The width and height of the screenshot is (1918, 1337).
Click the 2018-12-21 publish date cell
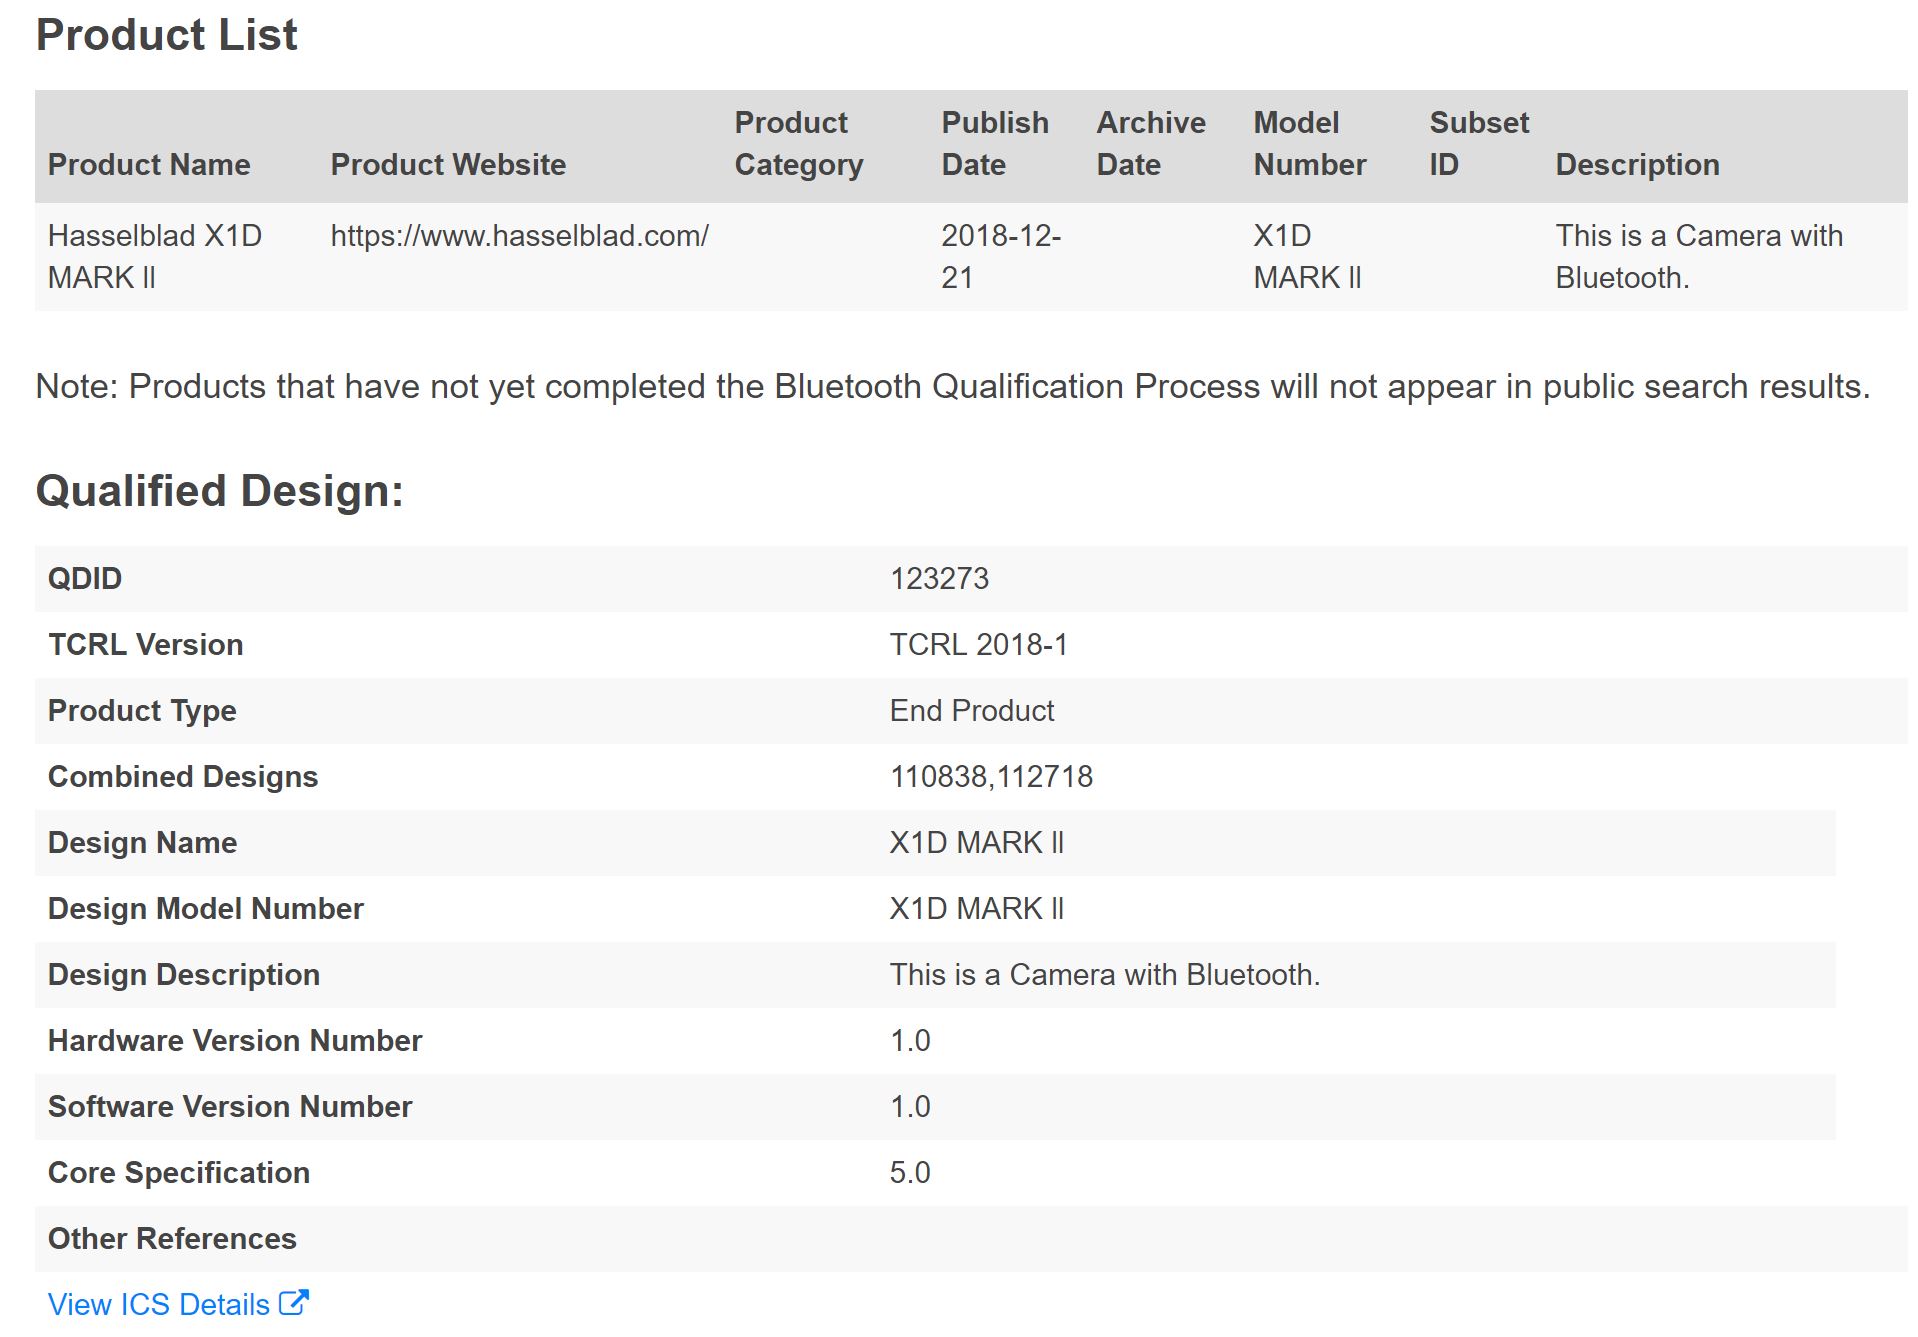point(1000,256)
